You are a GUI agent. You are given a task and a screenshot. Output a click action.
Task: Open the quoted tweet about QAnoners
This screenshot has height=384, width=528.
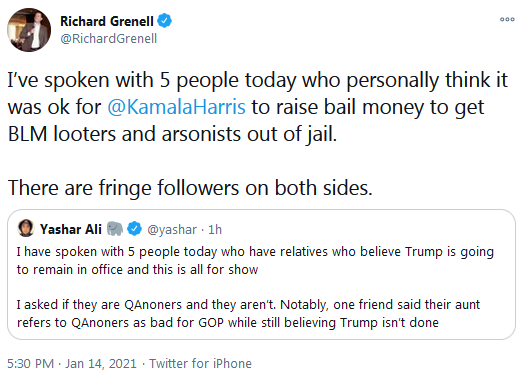261,275
